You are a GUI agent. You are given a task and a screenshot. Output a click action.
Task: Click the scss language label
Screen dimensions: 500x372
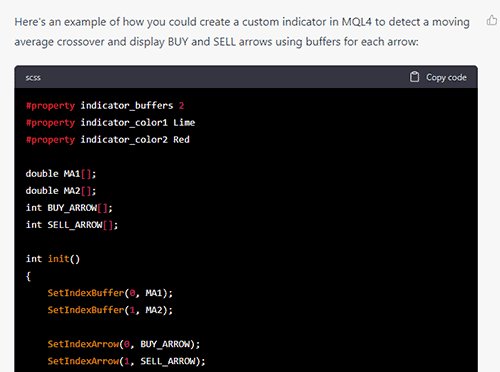click(33, 78)
